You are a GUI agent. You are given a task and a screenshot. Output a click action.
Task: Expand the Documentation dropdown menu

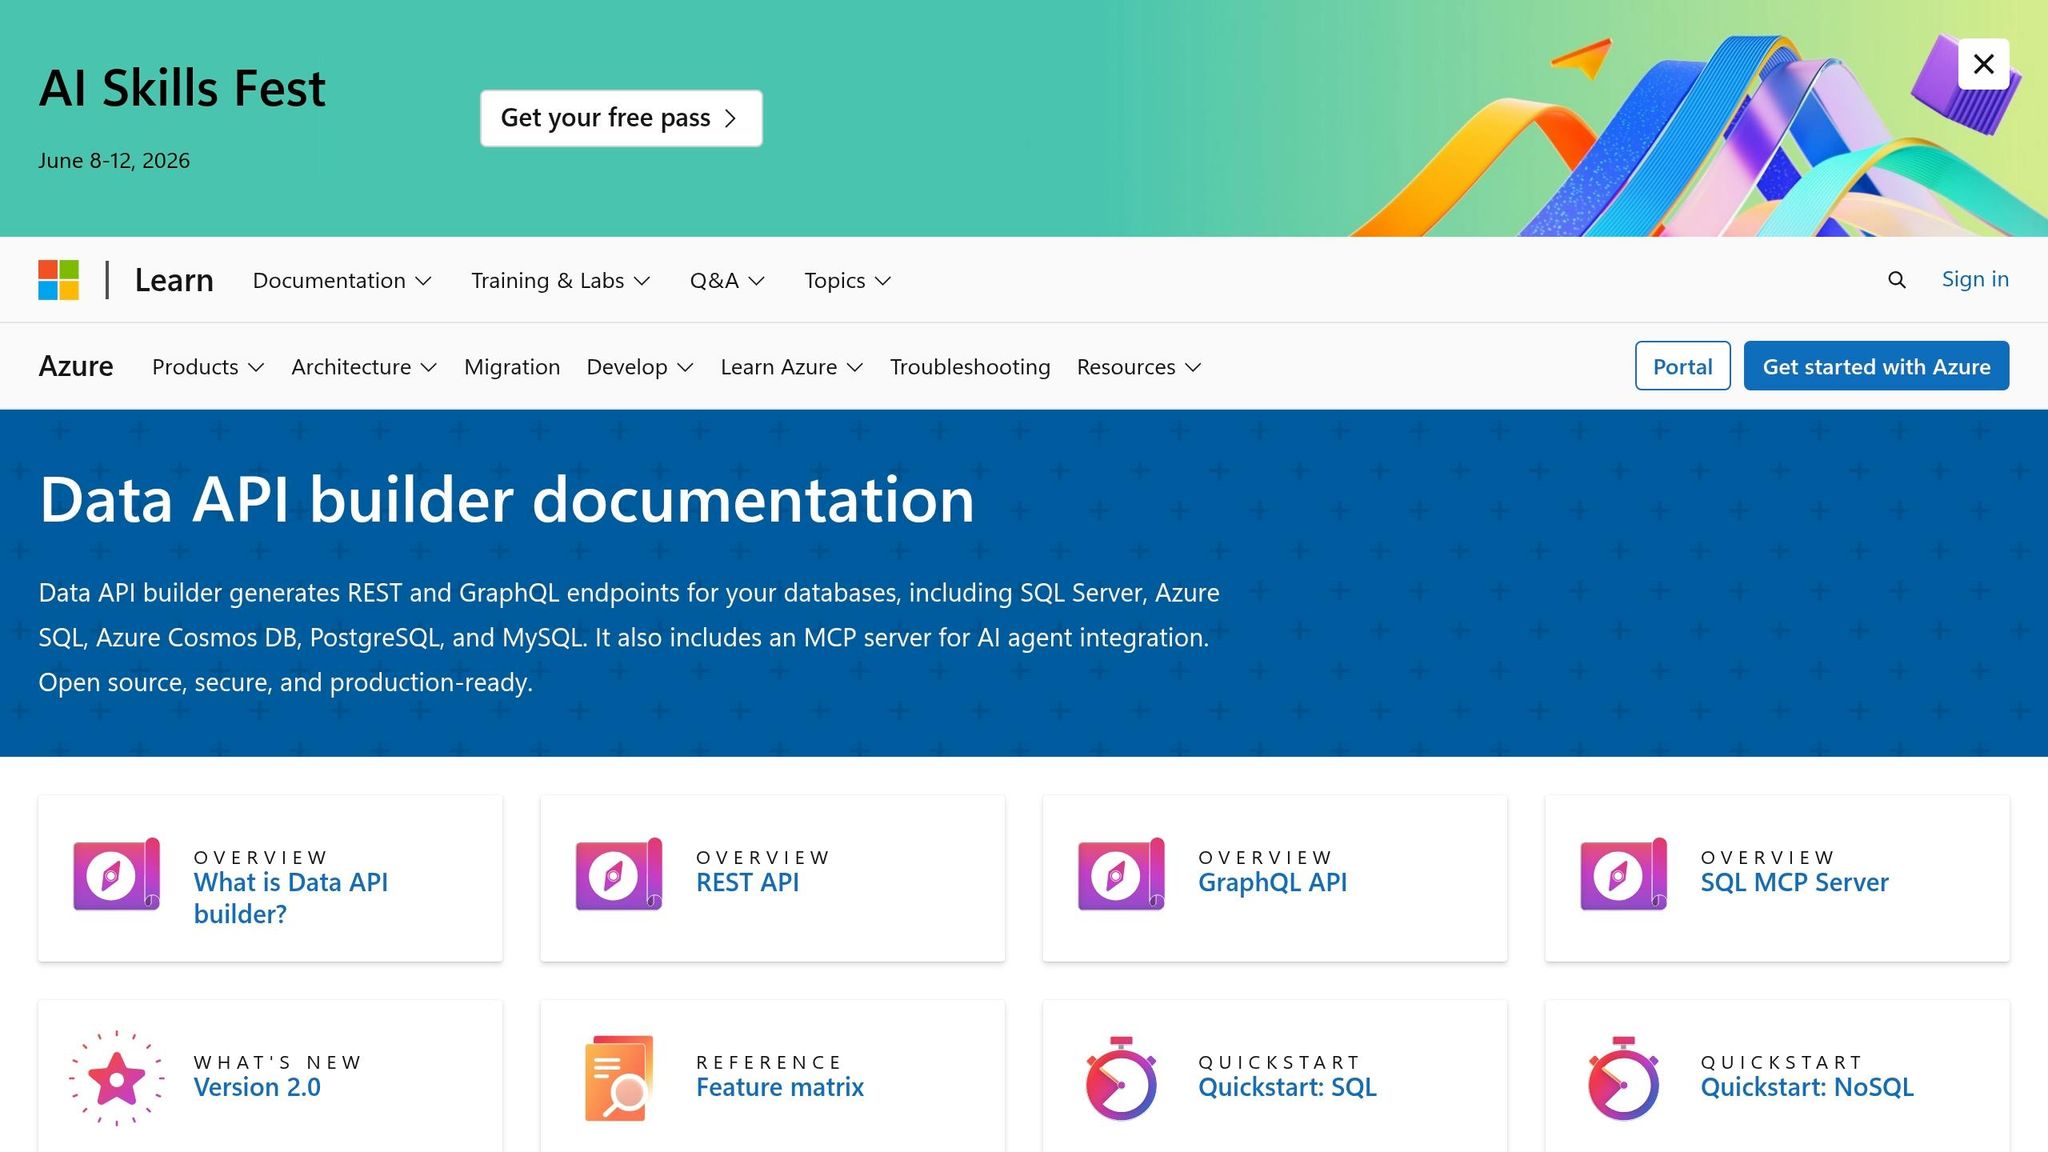pyautogui.click(x=342, y=281)
